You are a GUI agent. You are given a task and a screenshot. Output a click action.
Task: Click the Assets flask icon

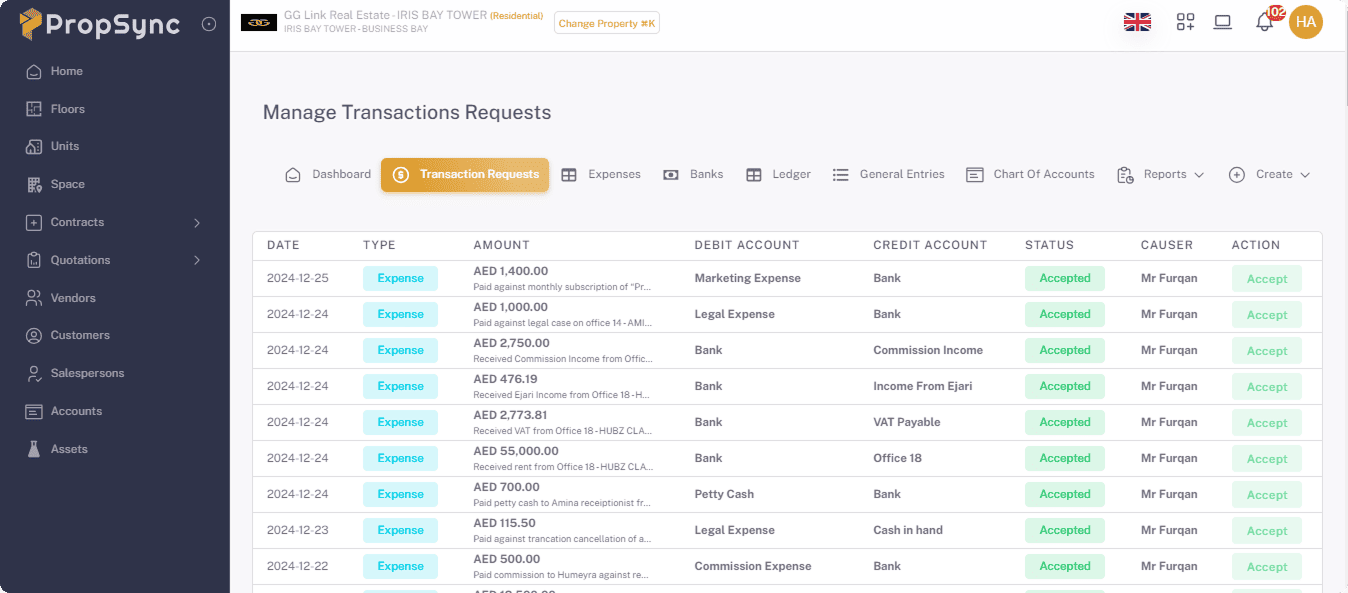[x=34, y=449]
